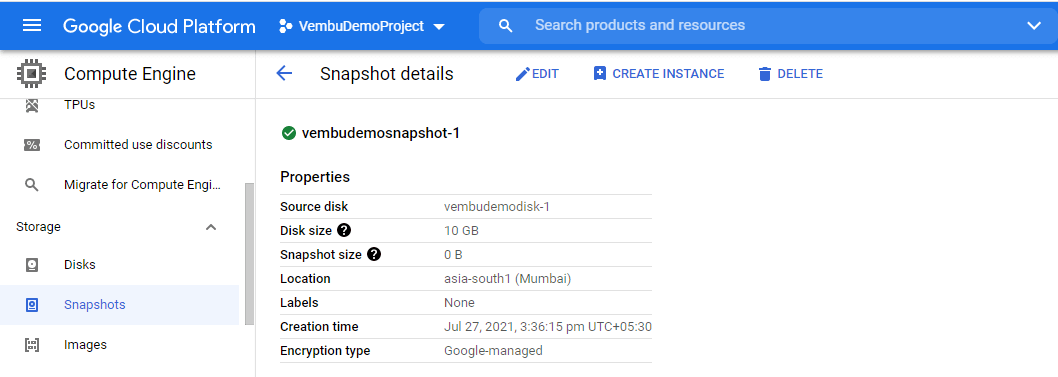Click the project hexagon dots icon
The height and width of the screenshot is (377, 1058).
pos(286,26)
